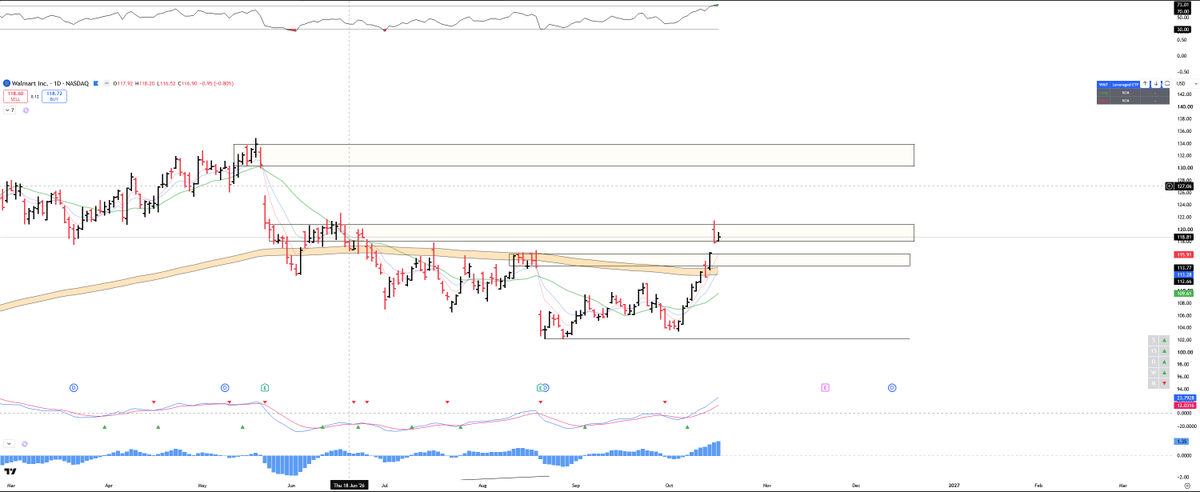Click the first blue D dividend marker in April

(73, 386)
